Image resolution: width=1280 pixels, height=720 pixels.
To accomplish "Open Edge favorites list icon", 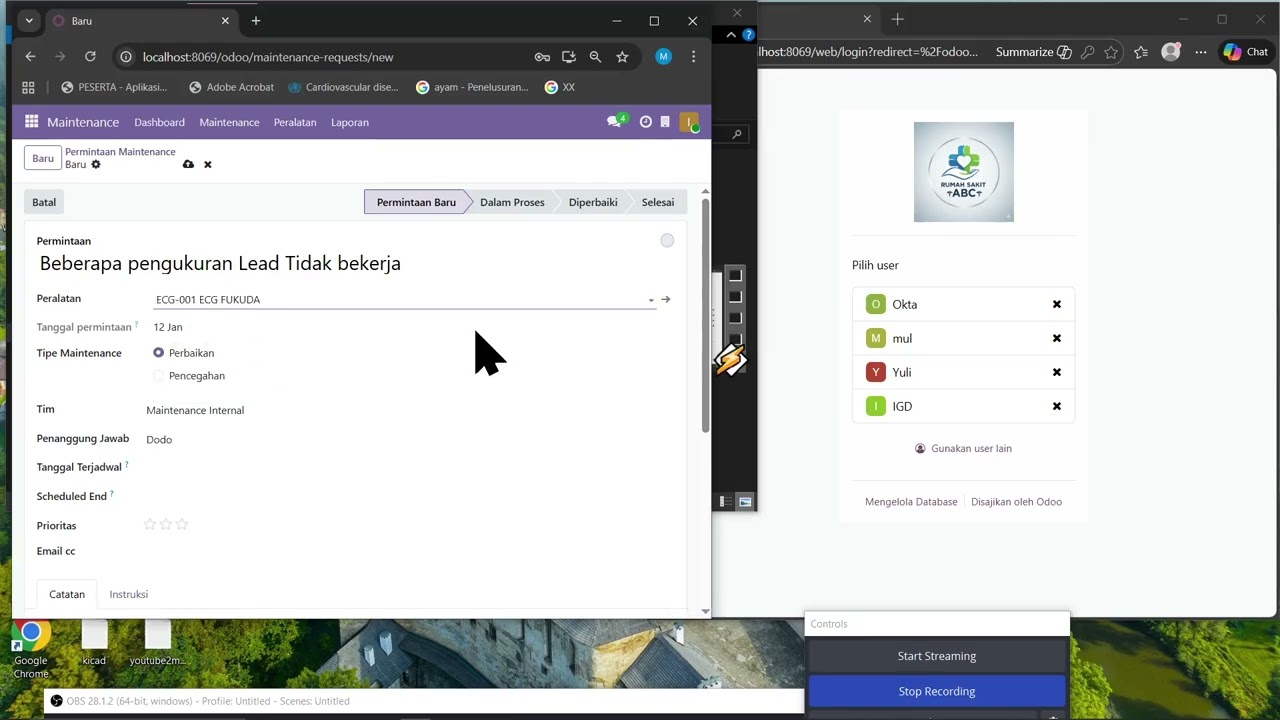I will [1141, 52].
